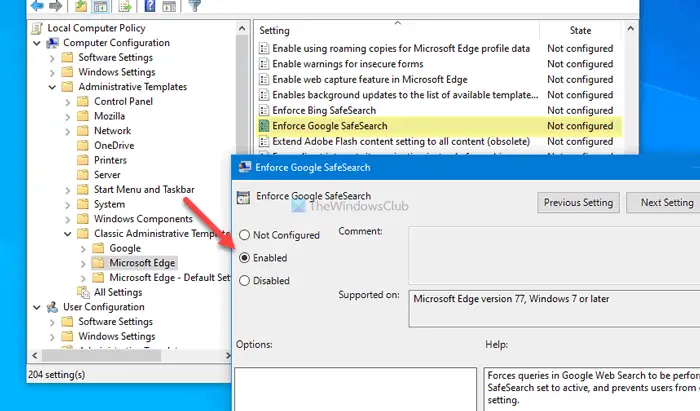Click the Computer Configuration node icon
Viewport: 700px width, 411px height.
click(x=53, y=43)
